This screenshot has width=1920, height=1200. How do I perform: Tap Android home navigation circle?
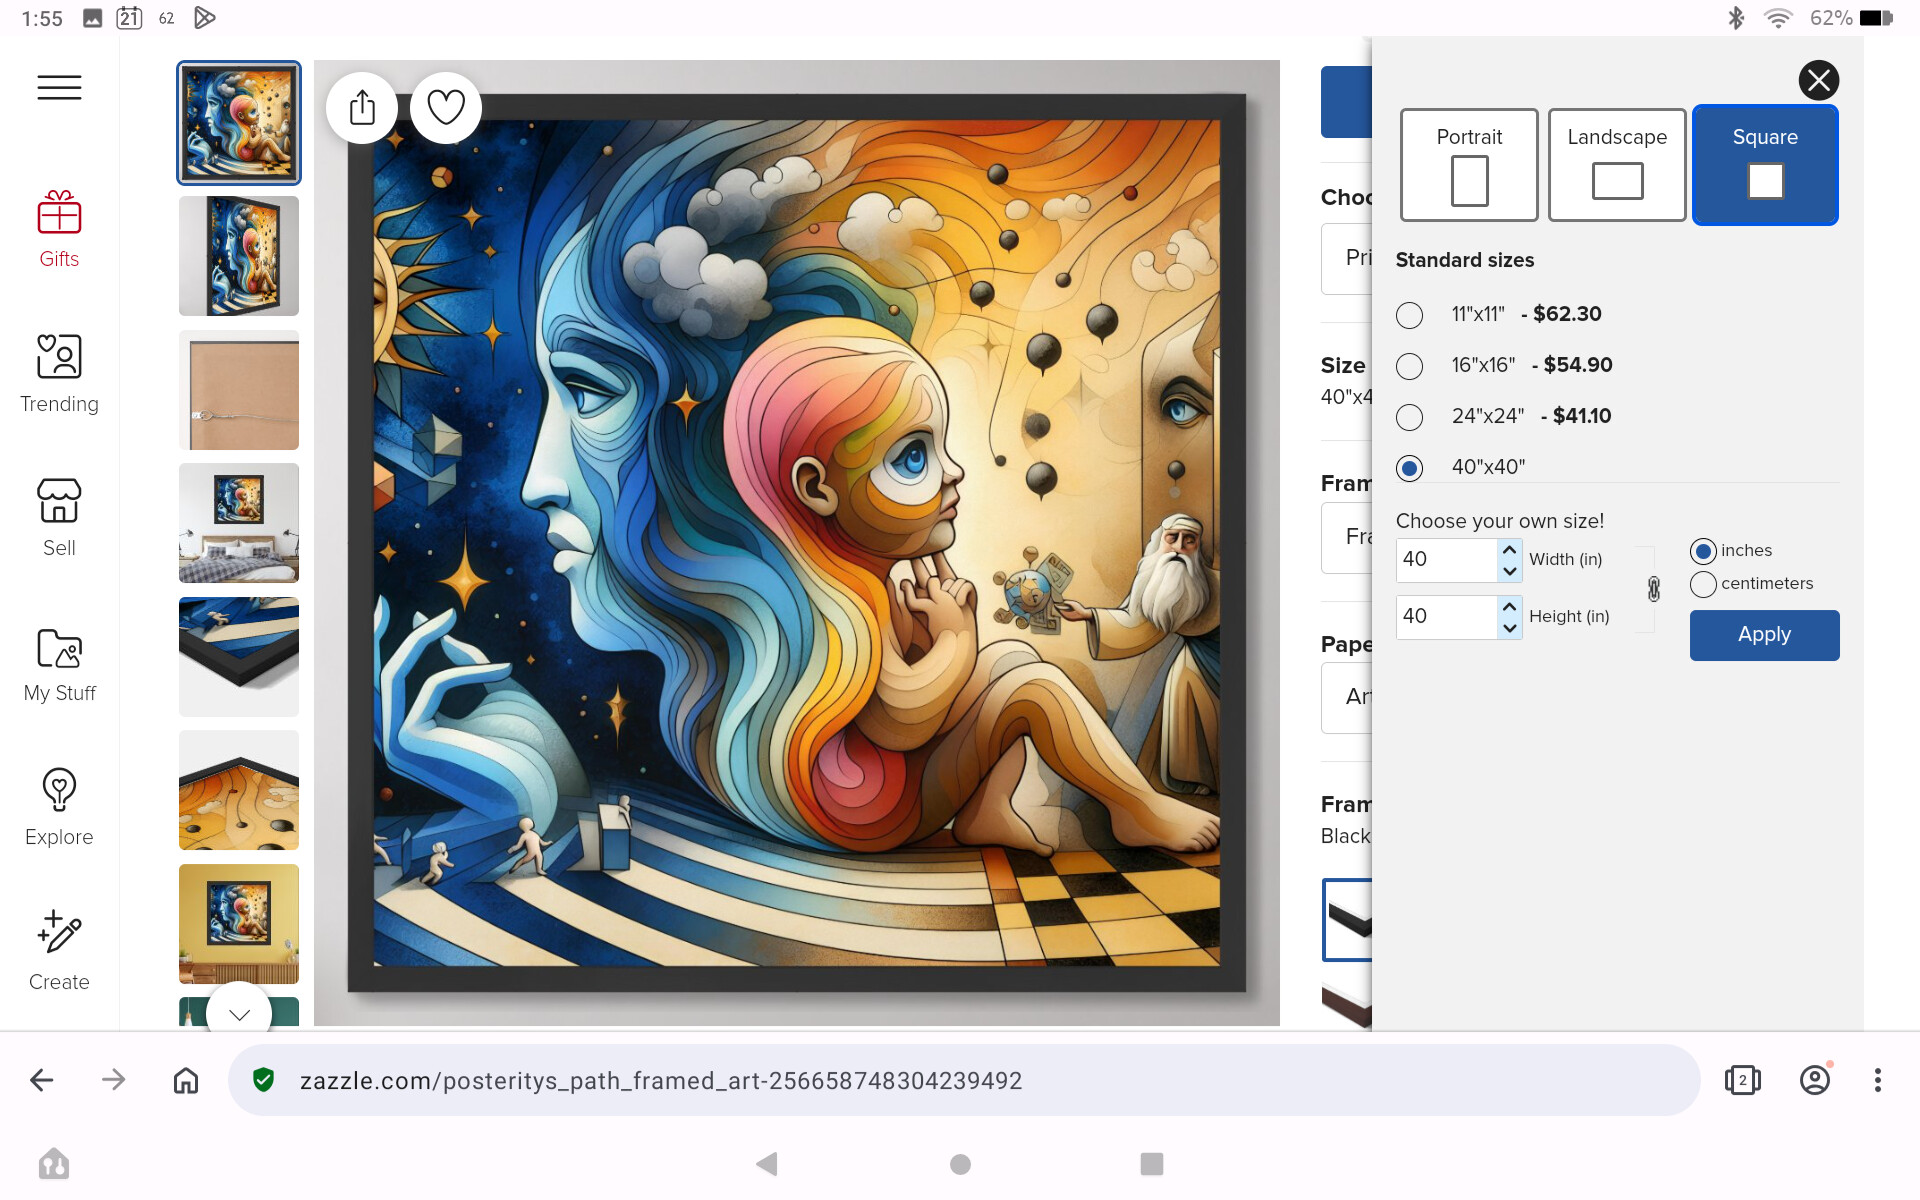pos(960,1164)
